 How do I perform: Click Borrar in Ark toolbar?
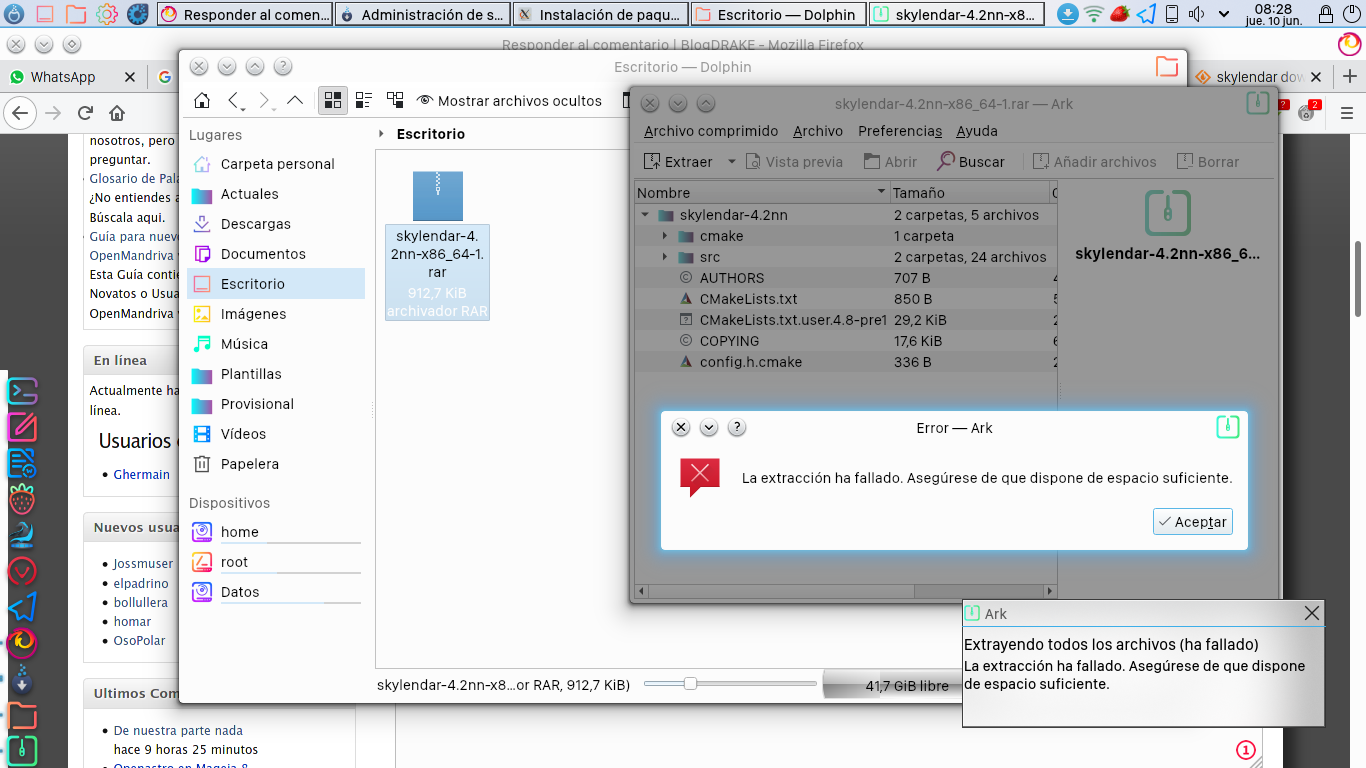pyautogui.click(x=1207, y=161)
